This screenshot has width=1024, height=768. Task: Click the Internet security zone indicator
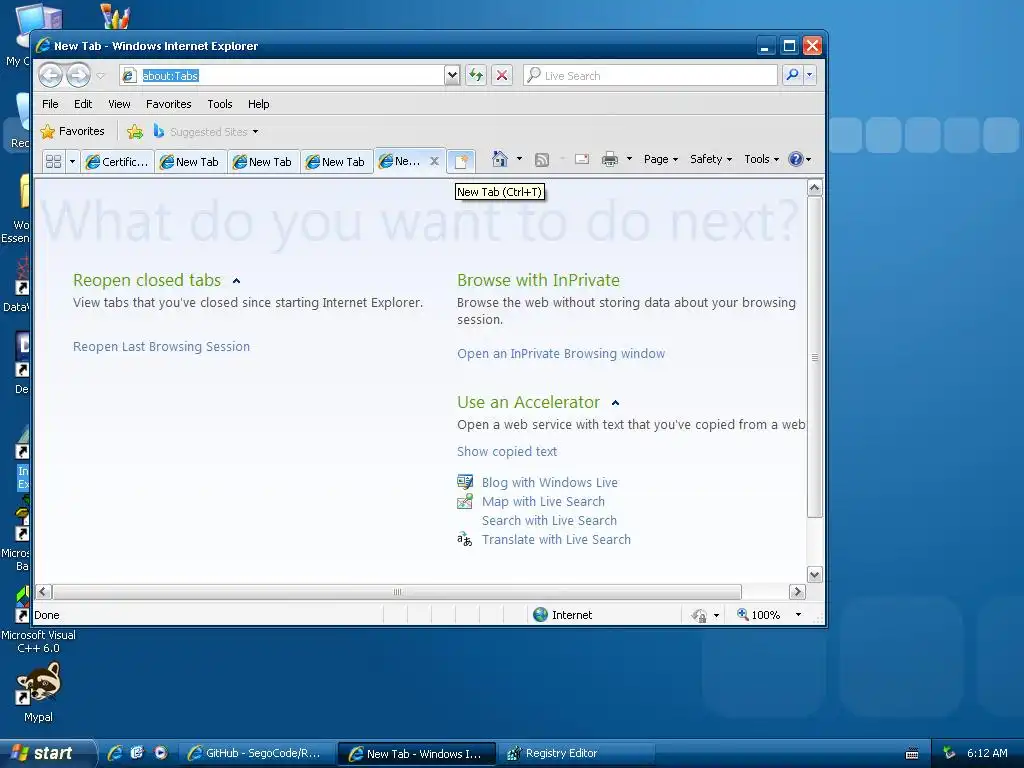click(563, 615)
